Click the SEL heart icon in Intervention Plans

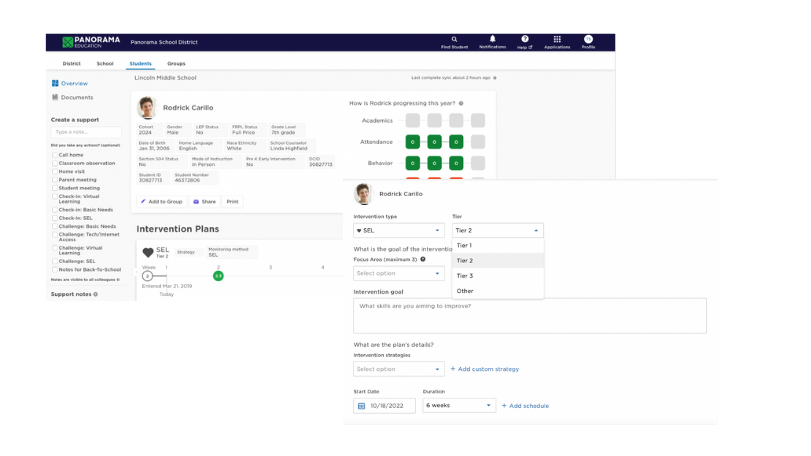tap(148, 252)
